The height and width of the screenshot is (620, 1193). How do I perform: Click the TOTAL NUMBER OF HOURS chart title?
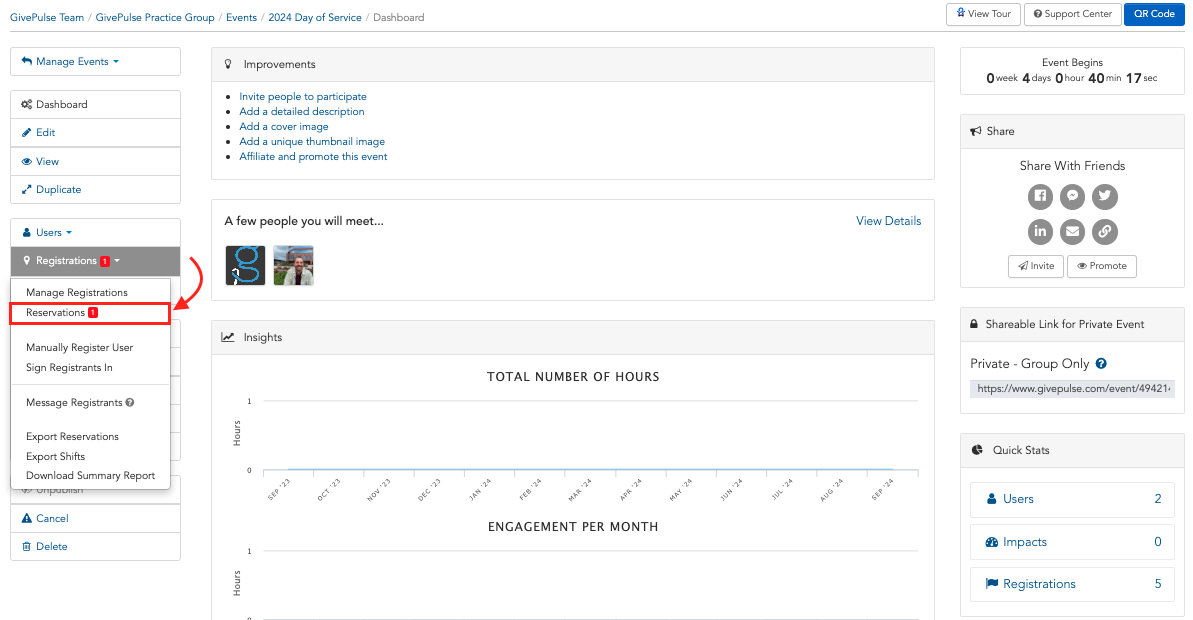click(x=573, y=377)
